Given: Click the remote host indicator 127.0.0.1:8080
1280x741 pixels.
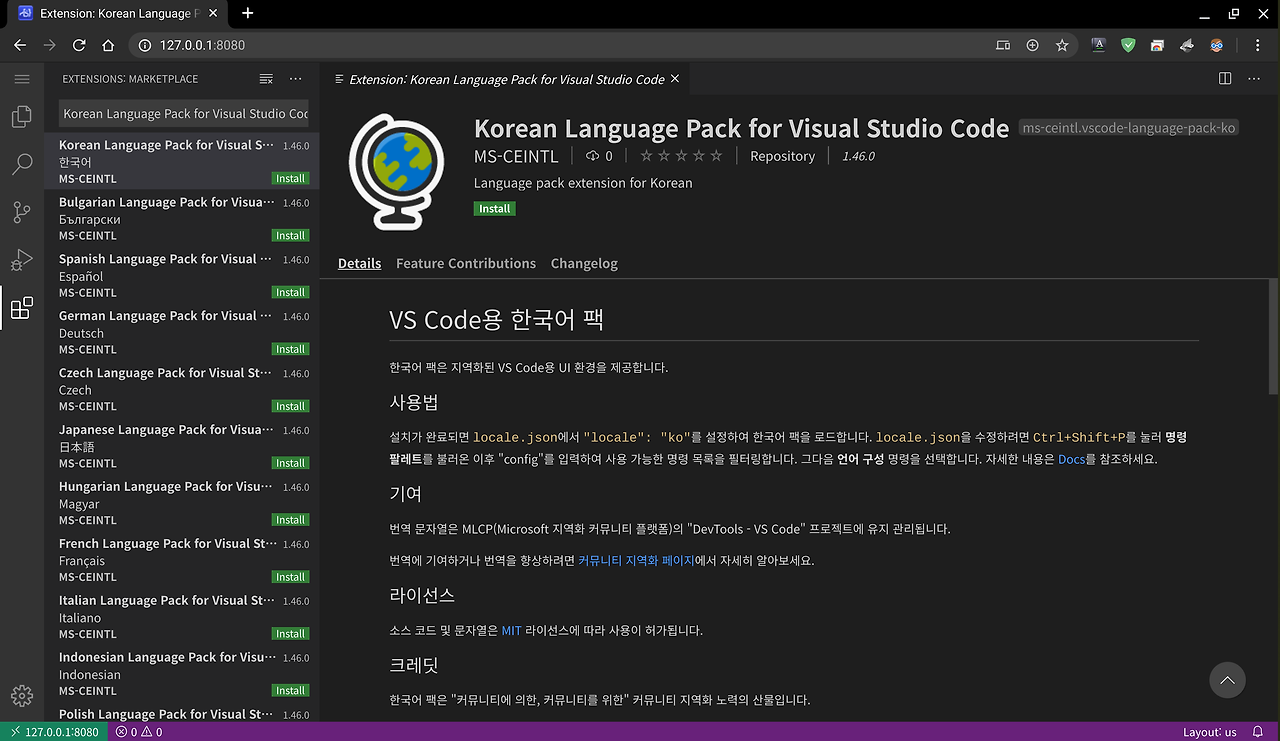Looking at the screenshot, I should point(54,732).
